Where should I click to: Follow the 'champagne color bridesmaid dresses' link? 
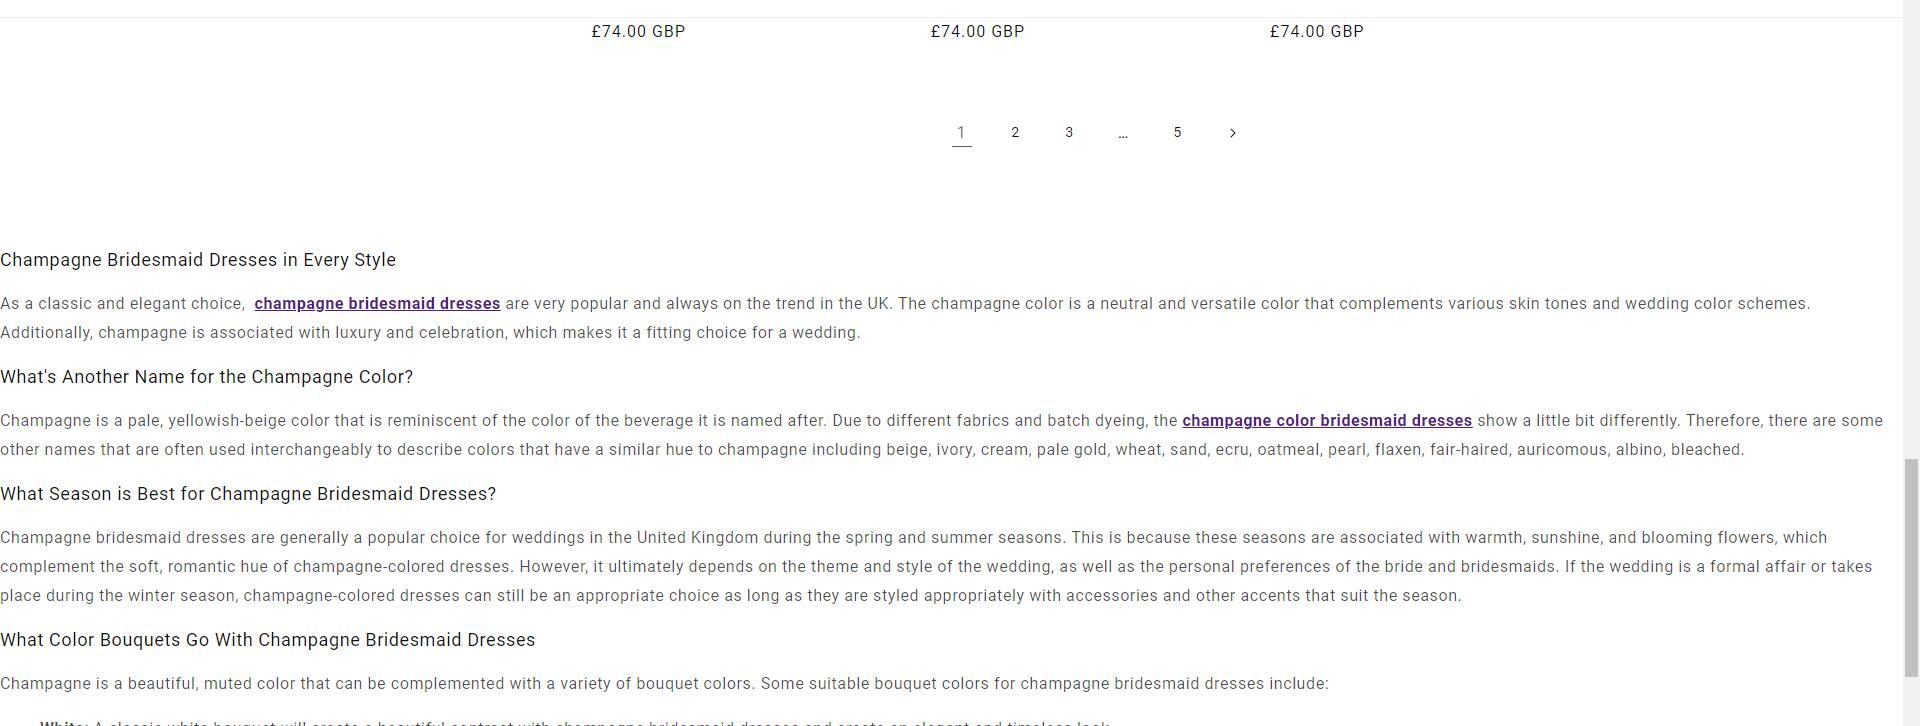[x=1326, y=421]
